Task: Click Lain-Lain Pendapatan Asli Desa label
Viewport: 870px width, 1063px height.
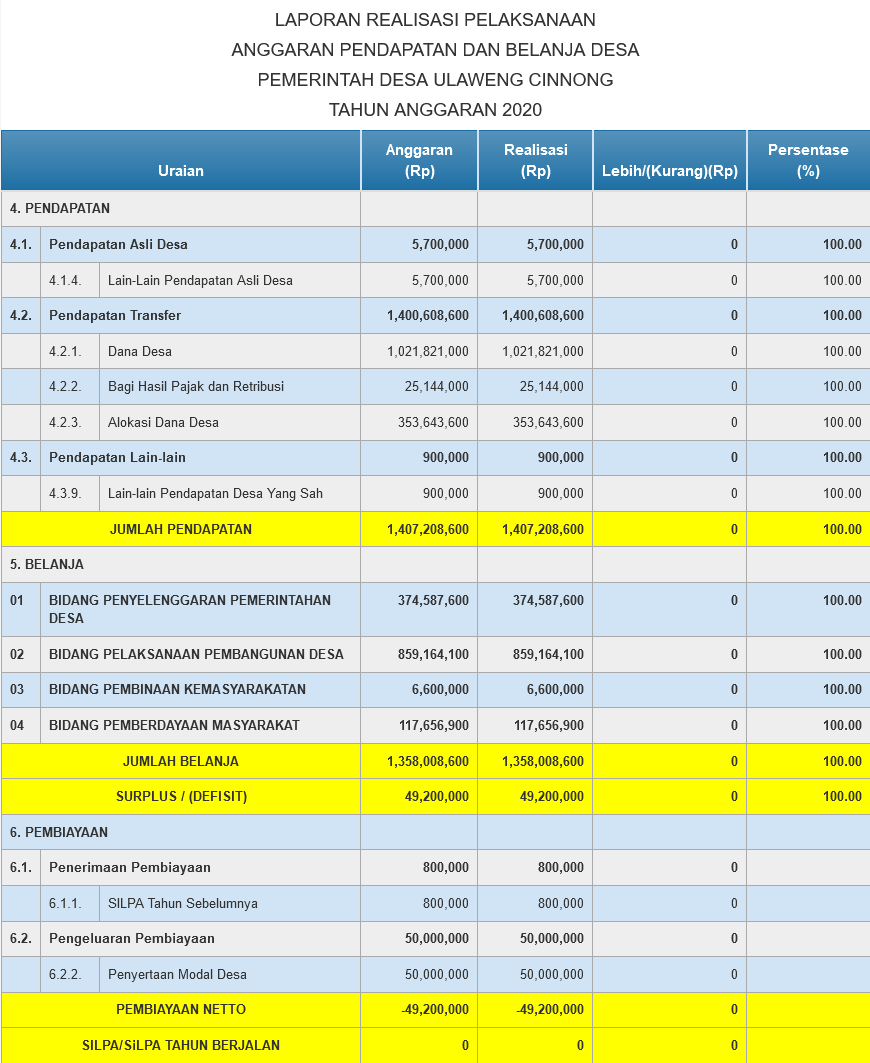Action: click(x=200, y=280)
